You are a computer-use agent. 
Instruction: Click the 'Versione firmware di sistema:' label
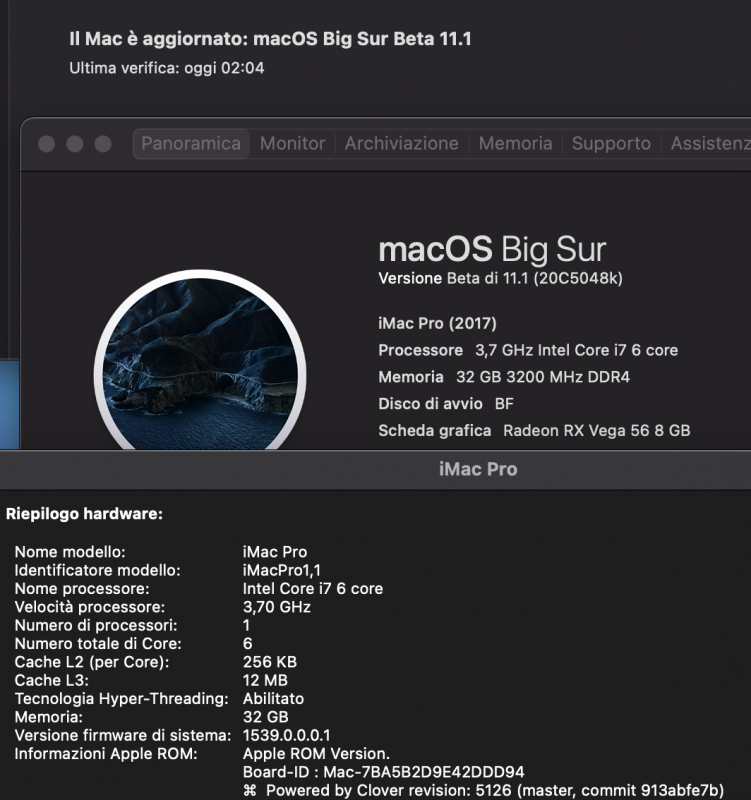pos(123,736)
